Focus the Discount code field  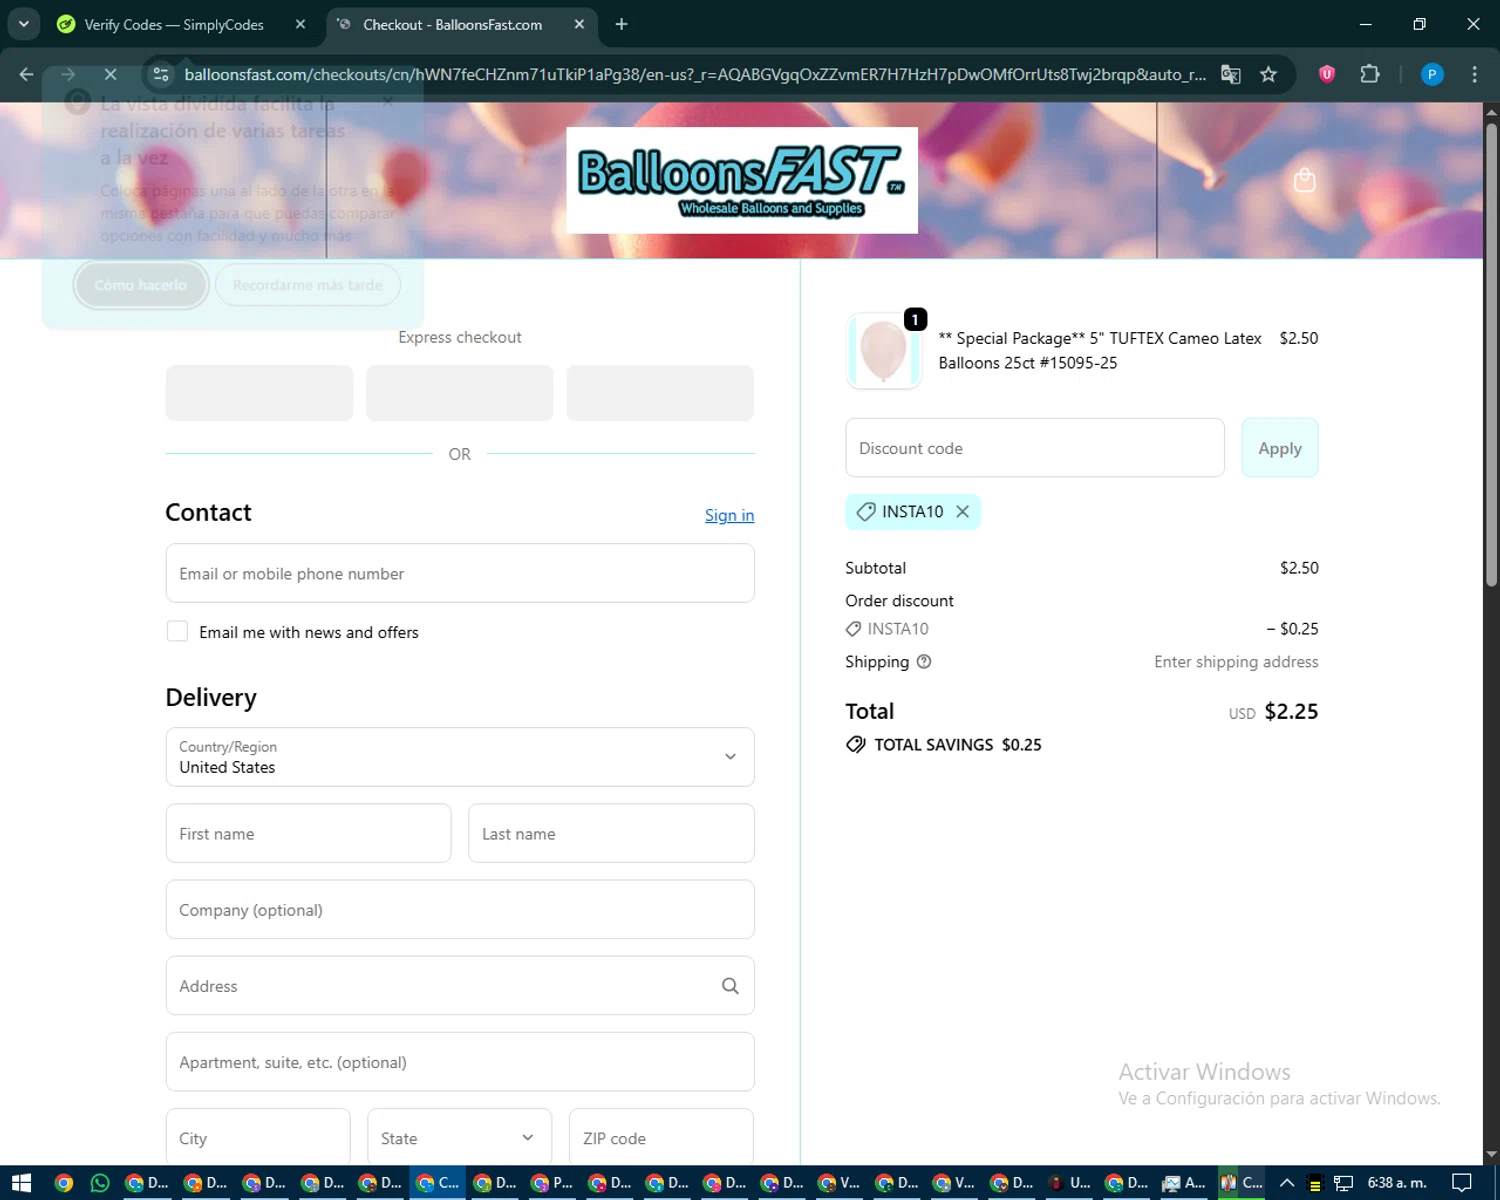pos(1035,448)
